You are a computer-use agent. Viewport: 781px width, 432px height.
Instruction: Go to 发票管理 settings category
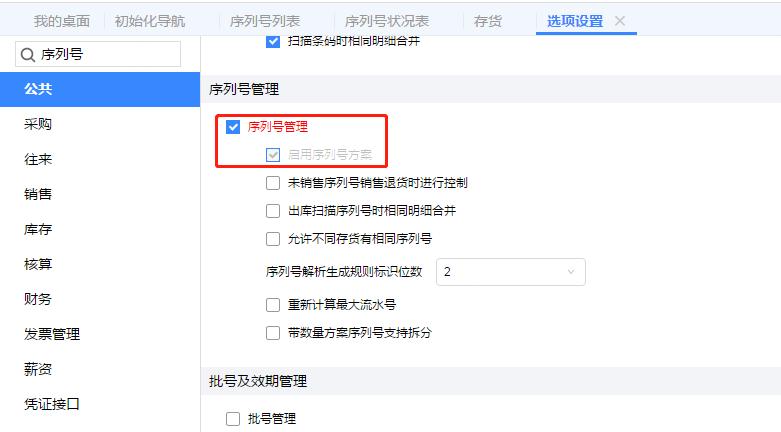52,334
